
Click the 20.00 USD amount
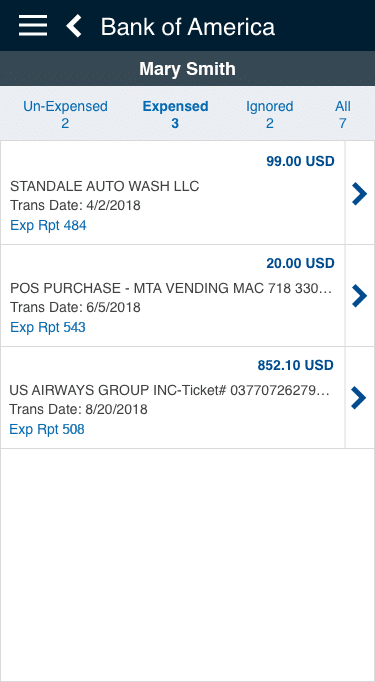tap(300, 263)
